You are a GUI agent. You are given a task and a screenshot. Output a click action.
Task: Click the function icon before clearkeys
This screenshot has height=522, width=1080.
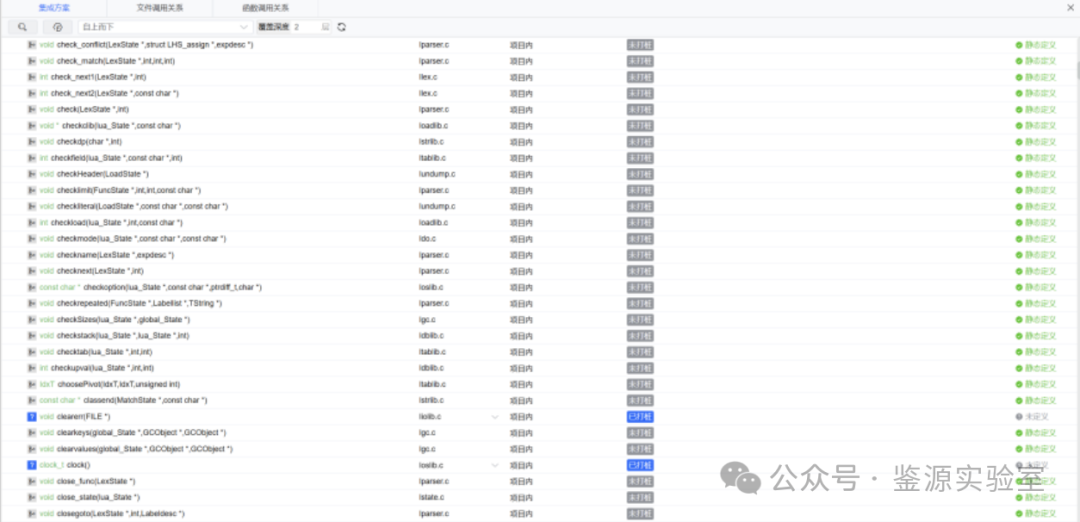[32, 432]
